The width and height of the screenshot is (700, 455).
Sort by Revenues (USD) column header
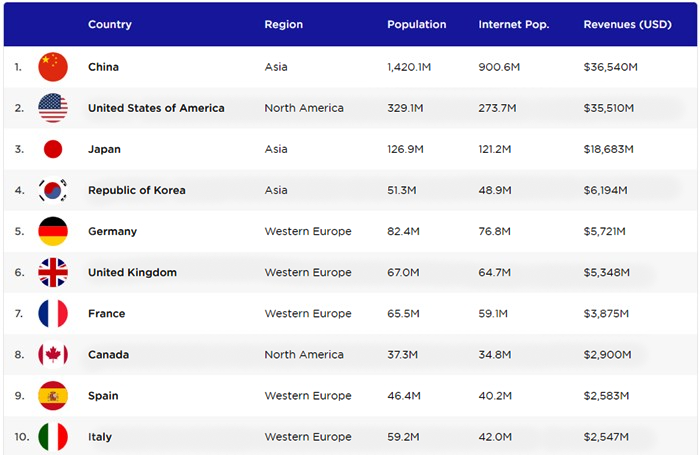click(x=629, y=24)
